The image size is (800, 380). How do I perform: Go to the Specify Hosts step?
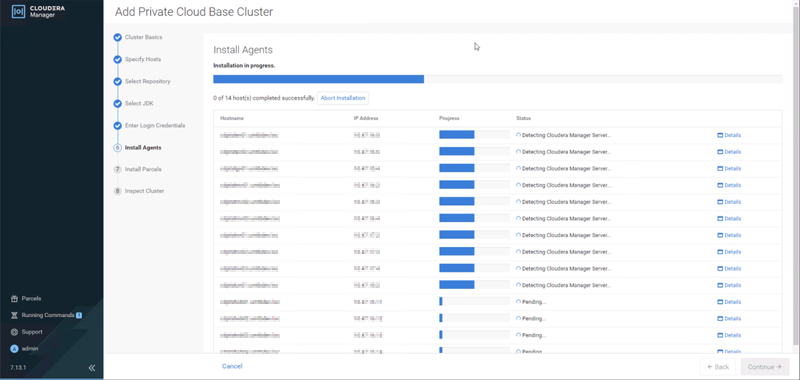143,59
